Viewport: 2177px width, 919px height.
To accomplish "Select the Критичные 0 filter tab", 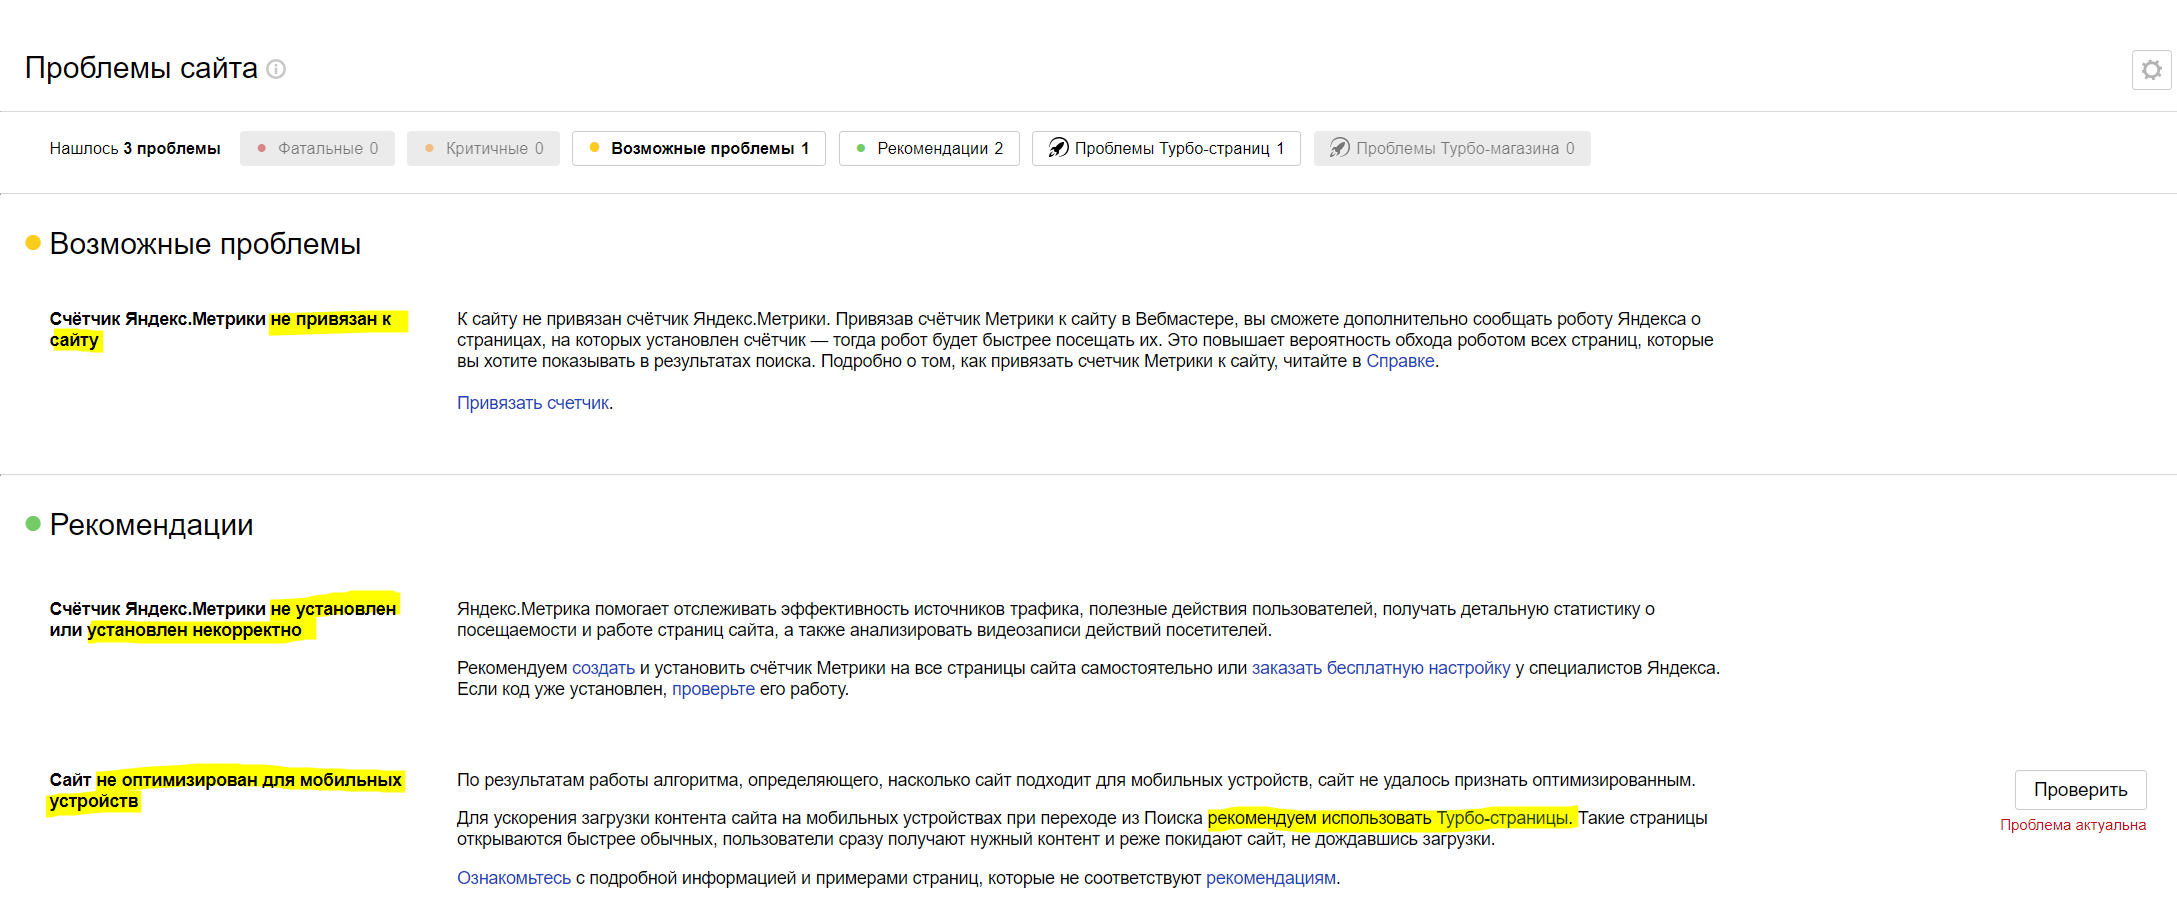I will (483, 148).
